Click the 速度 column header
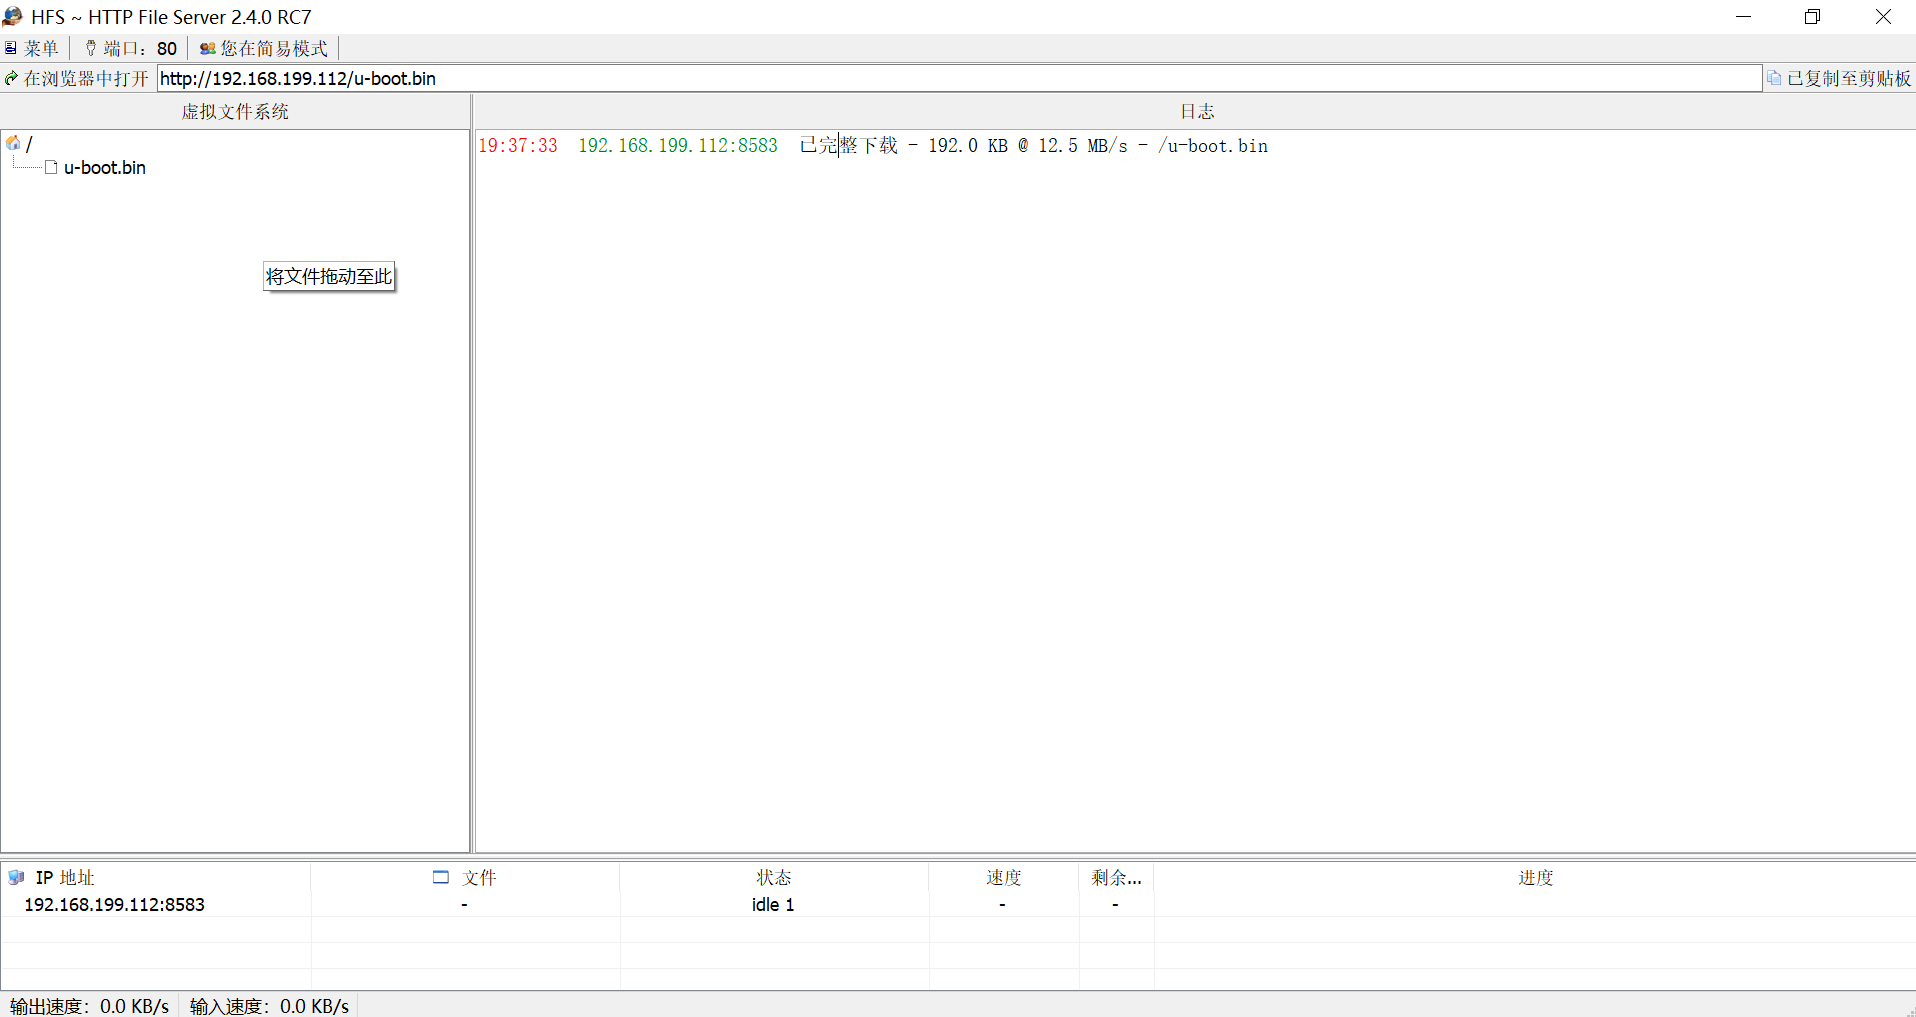This screenshot has width=1916, height=1017. point(1004,877)
